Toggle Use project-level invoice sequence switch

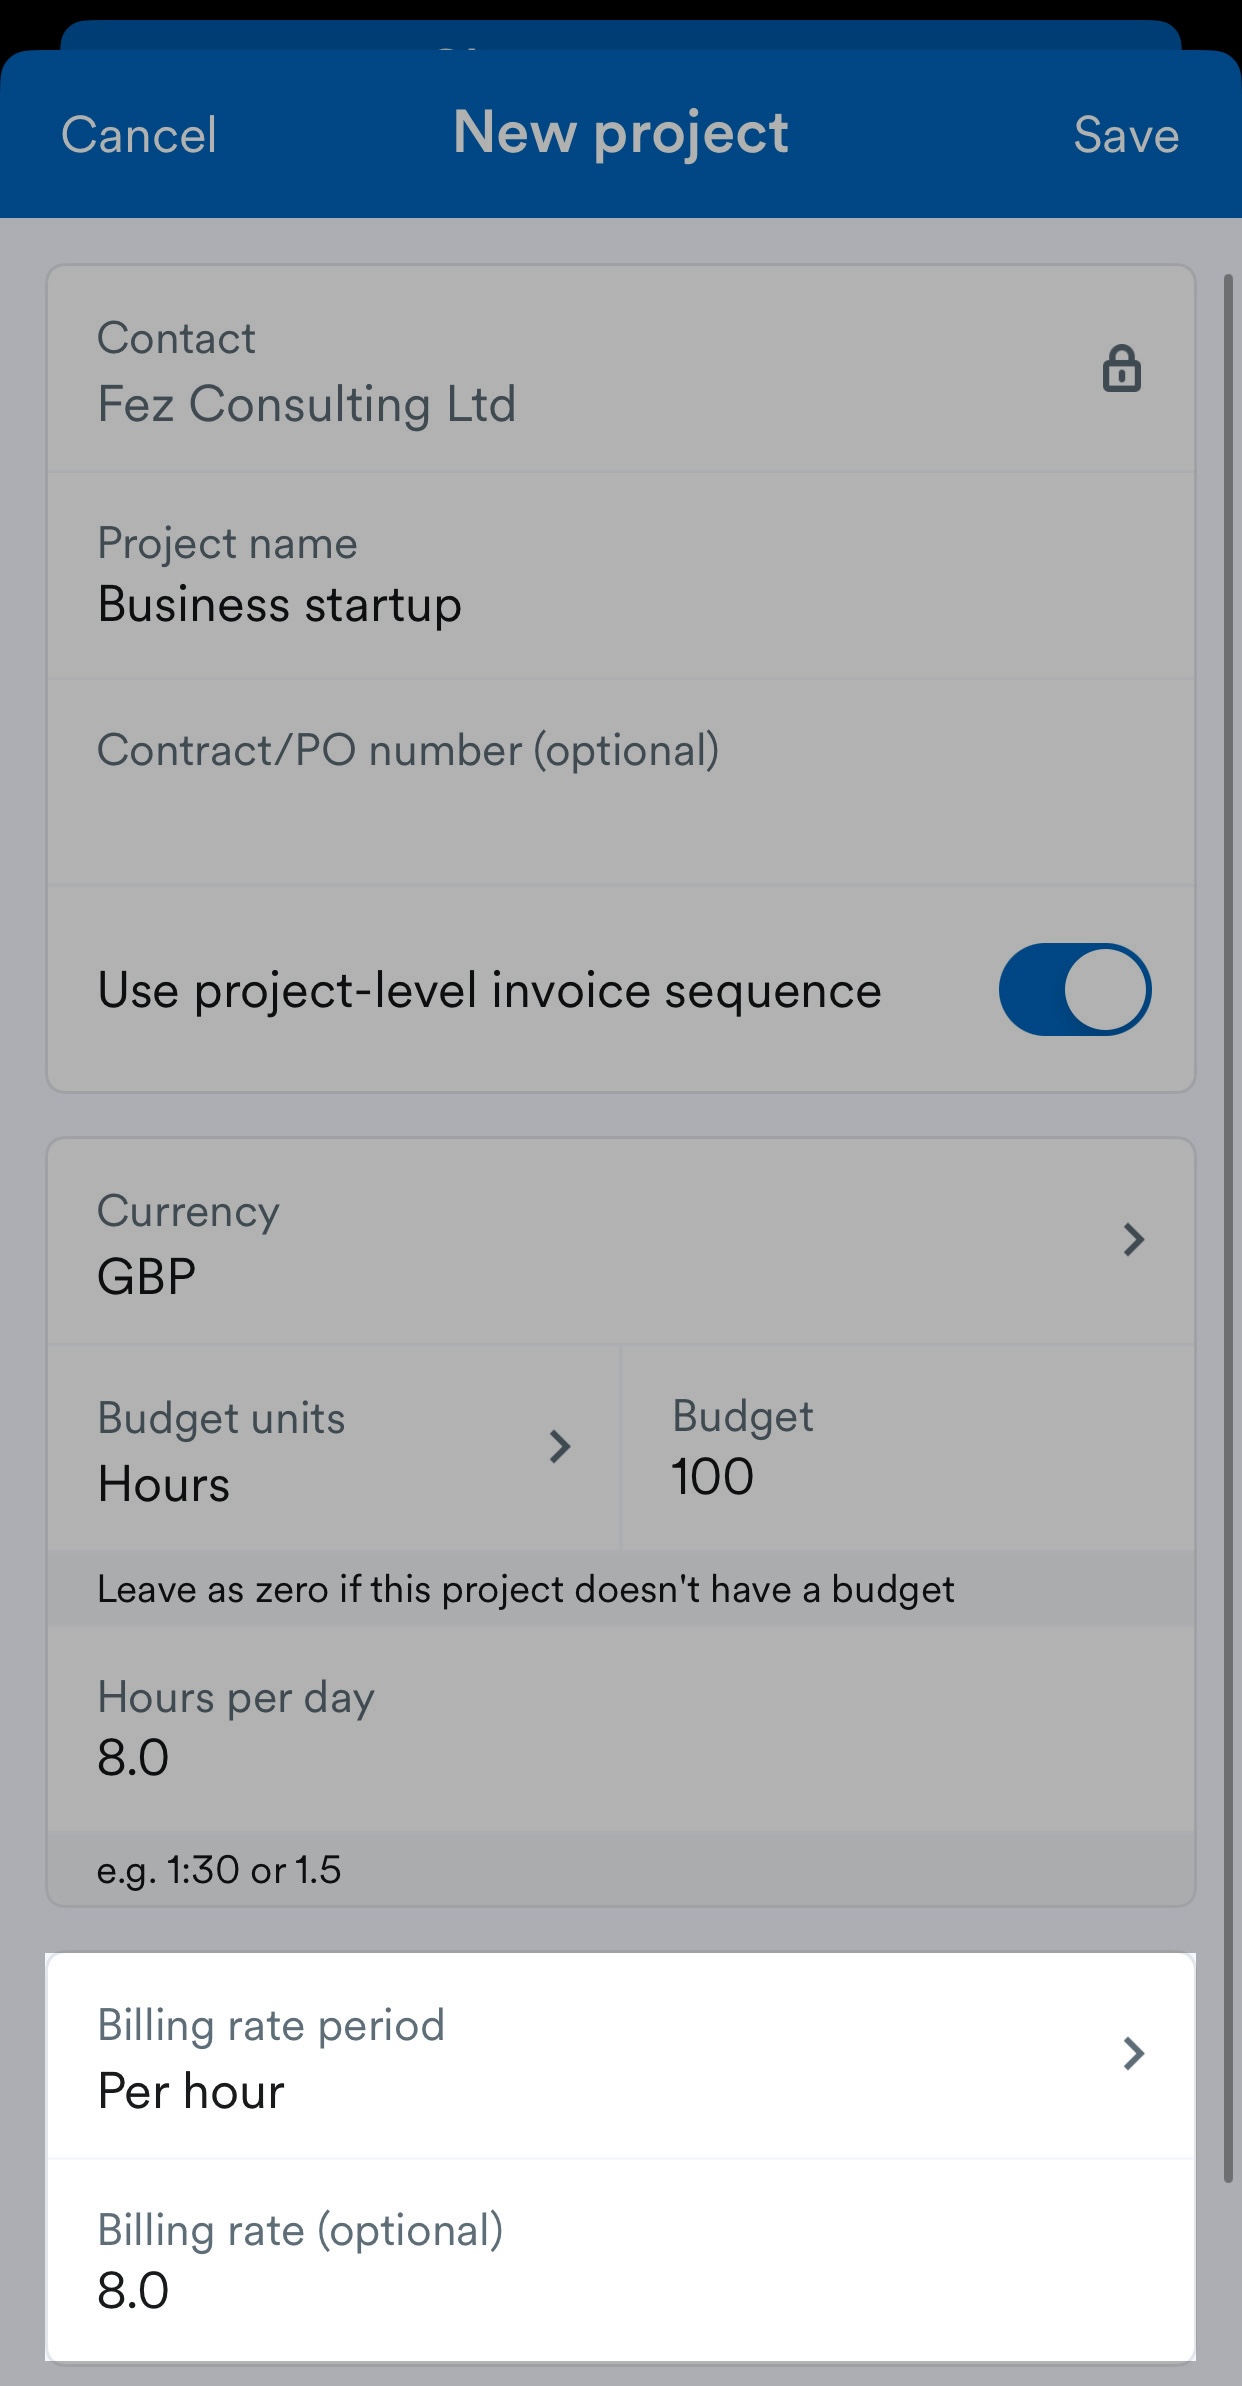[x=1074, y=990]
